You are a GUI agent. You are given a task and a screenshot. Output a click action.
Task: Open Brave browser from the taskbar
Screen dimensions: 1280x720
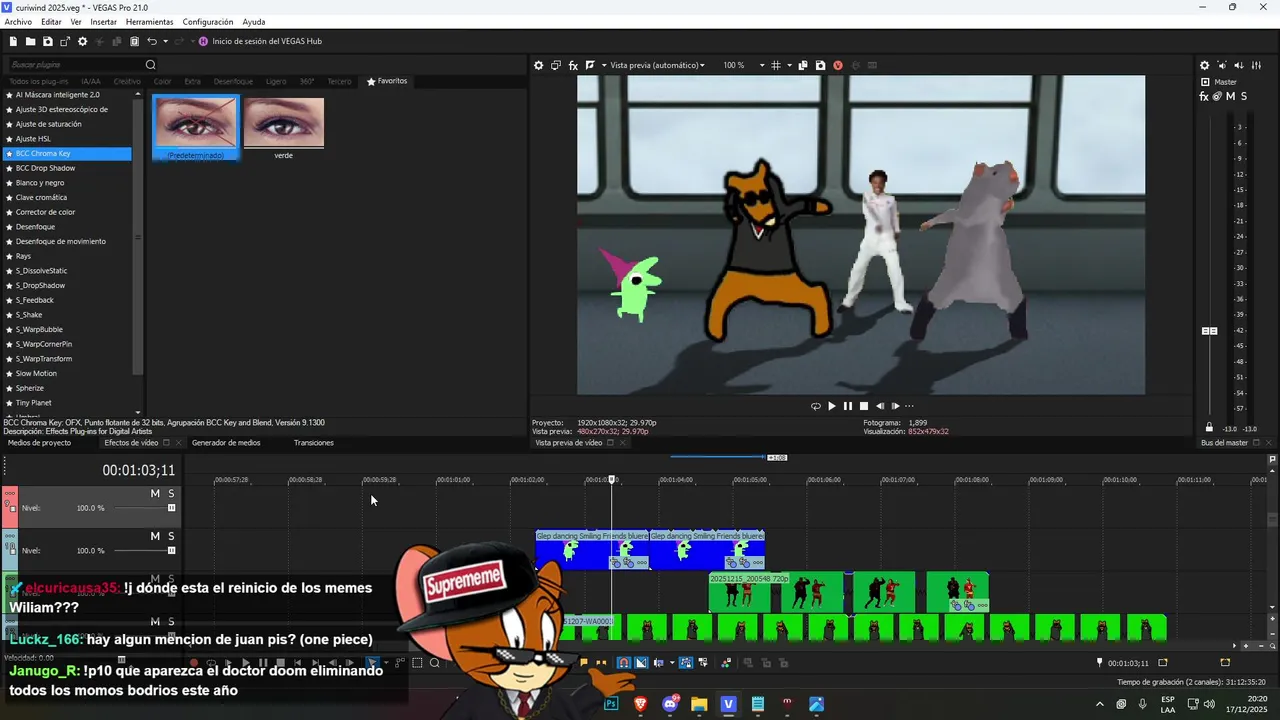click(641, 704)
